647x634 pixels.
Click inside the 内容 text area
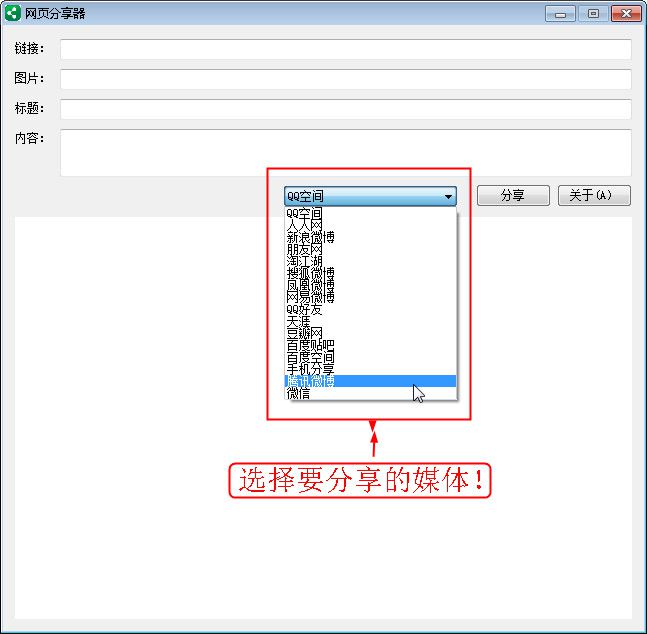(x=346, y=152)
